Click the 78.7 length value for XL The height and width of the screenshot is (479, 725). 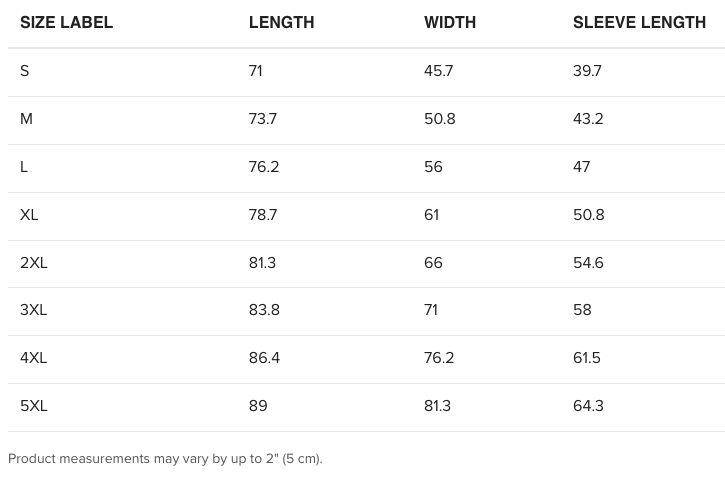[x=263, y=215]
